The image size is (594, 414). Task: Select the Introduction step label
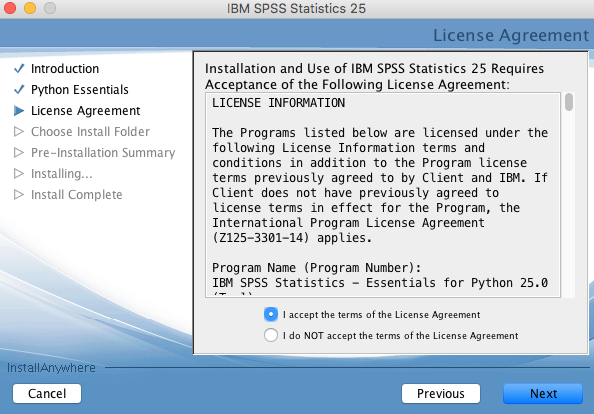[x=65, y=69]
